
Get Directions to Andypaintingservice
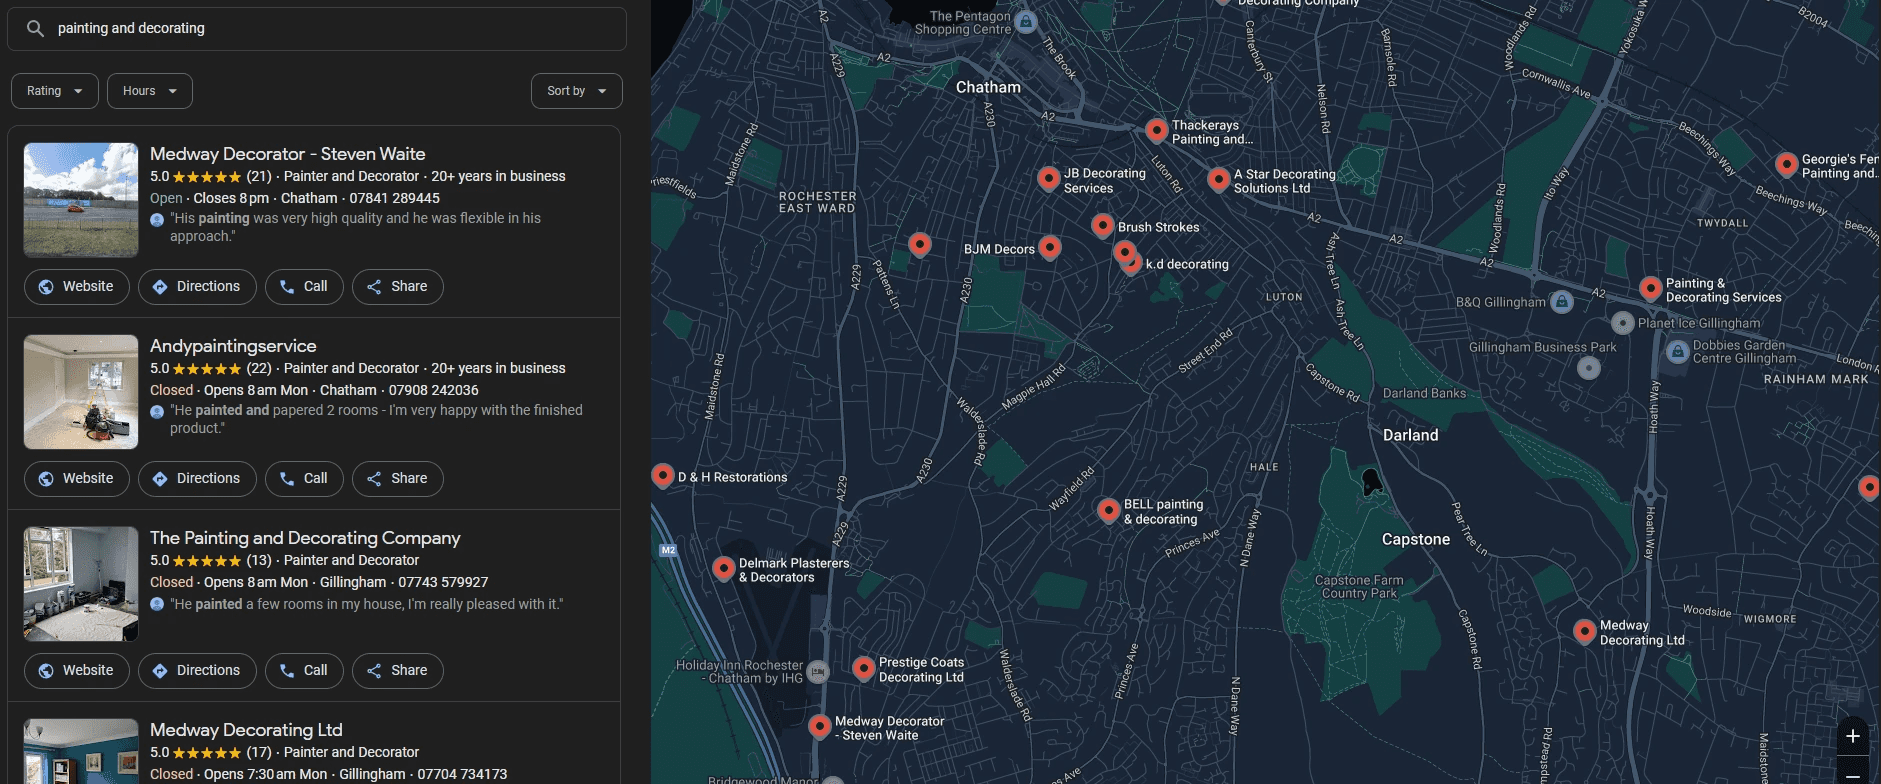[197, 479]
